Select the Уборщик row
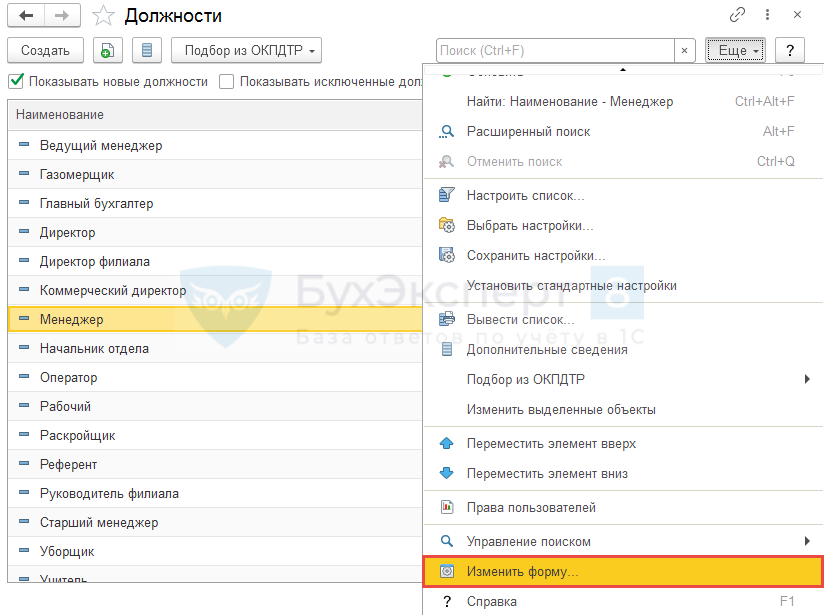This screenshot has width=824, height=615. (x=215, y=551)
